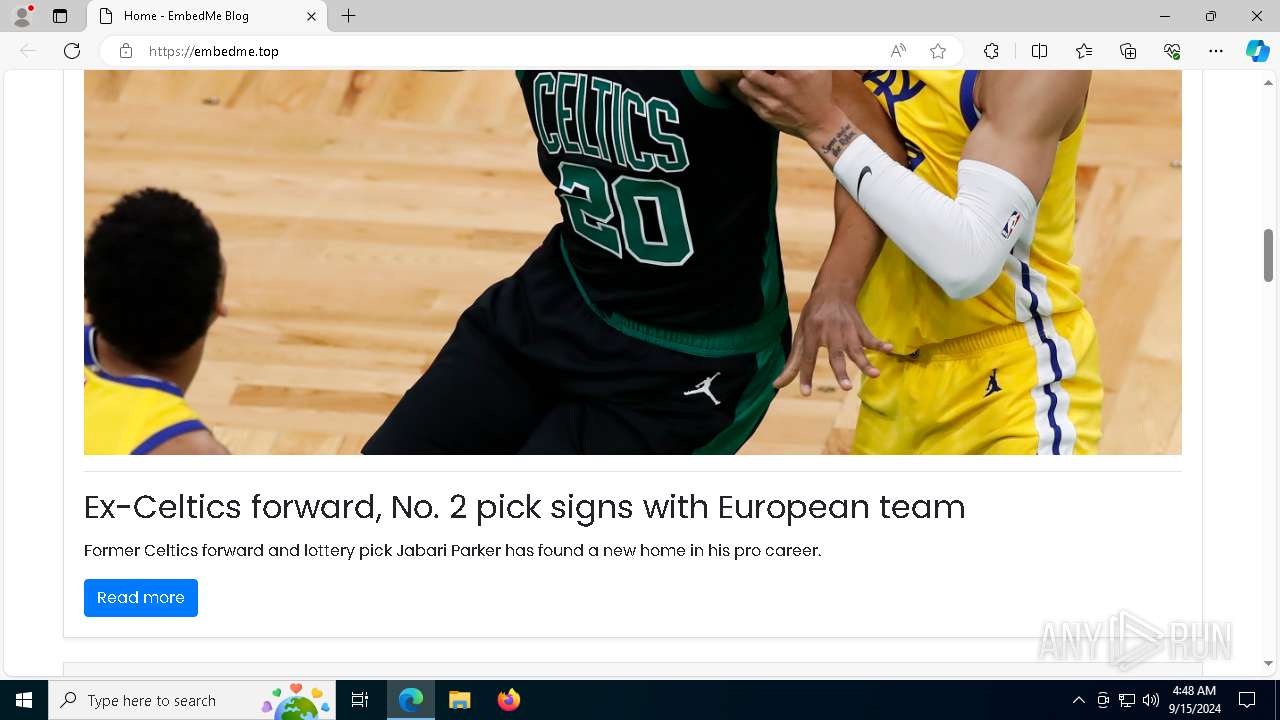Activate Read aloud icon
This screenshot has height=720, width=1280.
pyautogui.click(x=898, y=51)
